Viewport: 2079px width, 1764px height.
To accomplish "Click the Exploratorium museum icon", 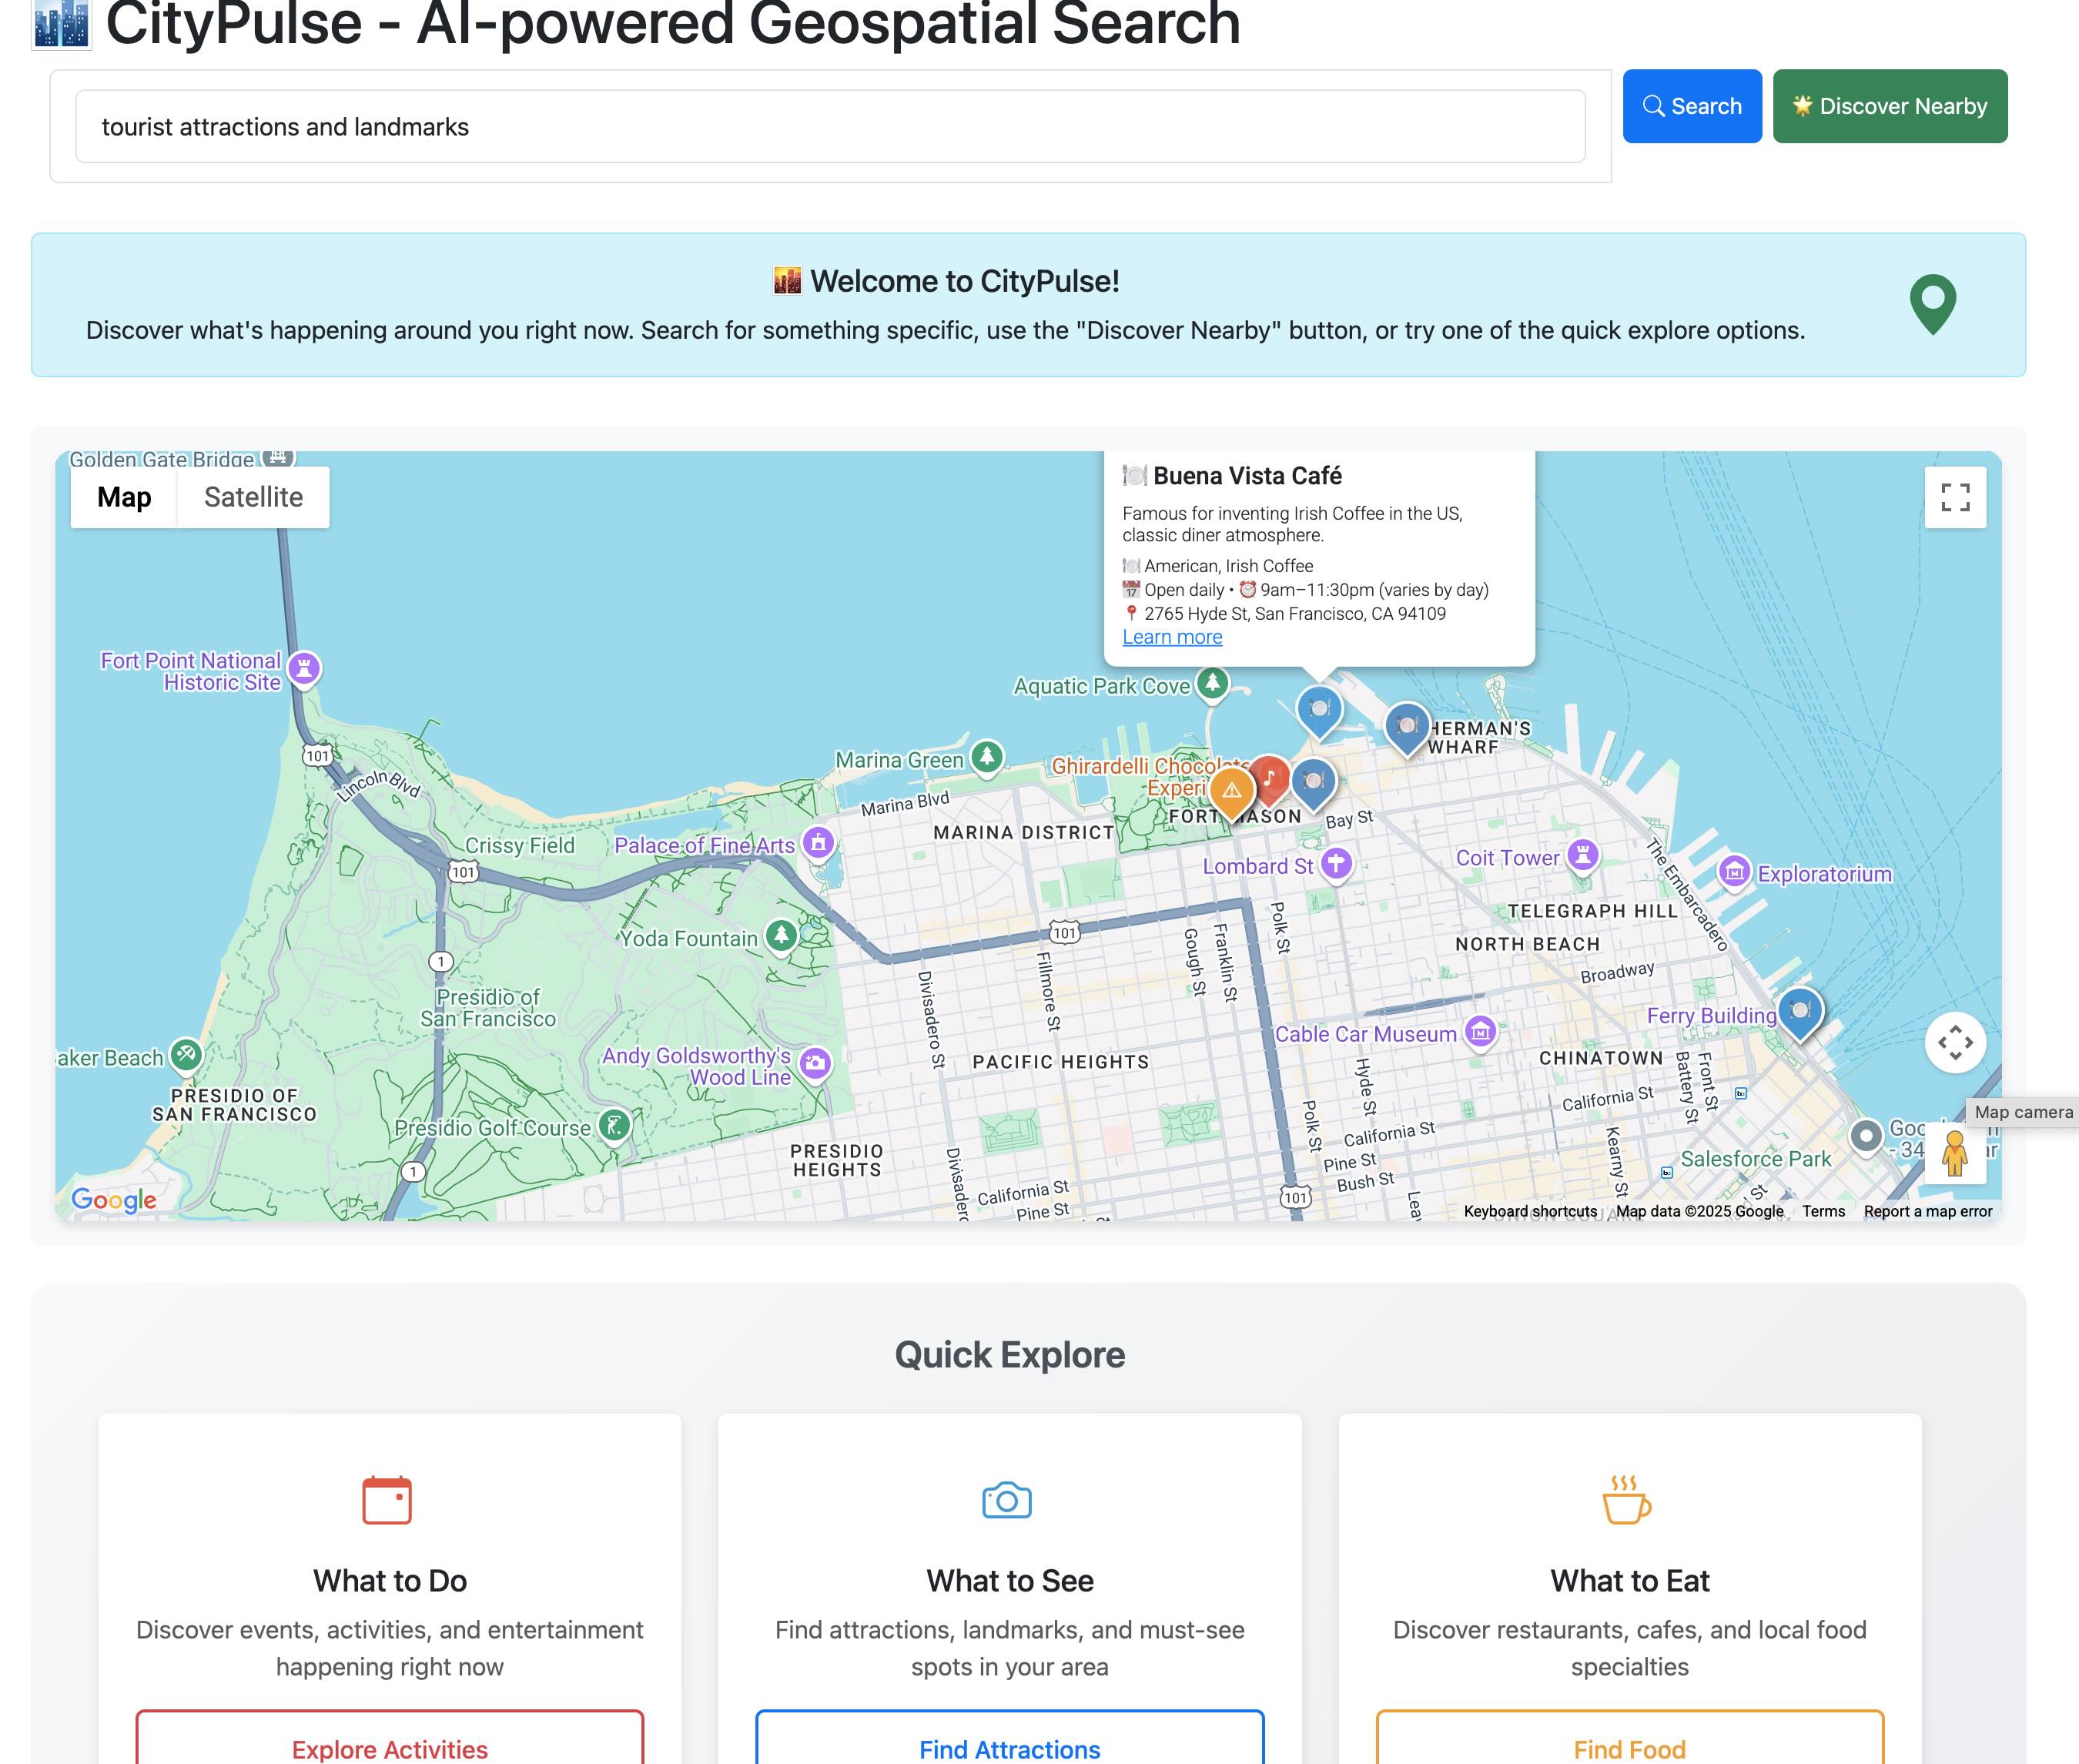I will pos(1734,872).
